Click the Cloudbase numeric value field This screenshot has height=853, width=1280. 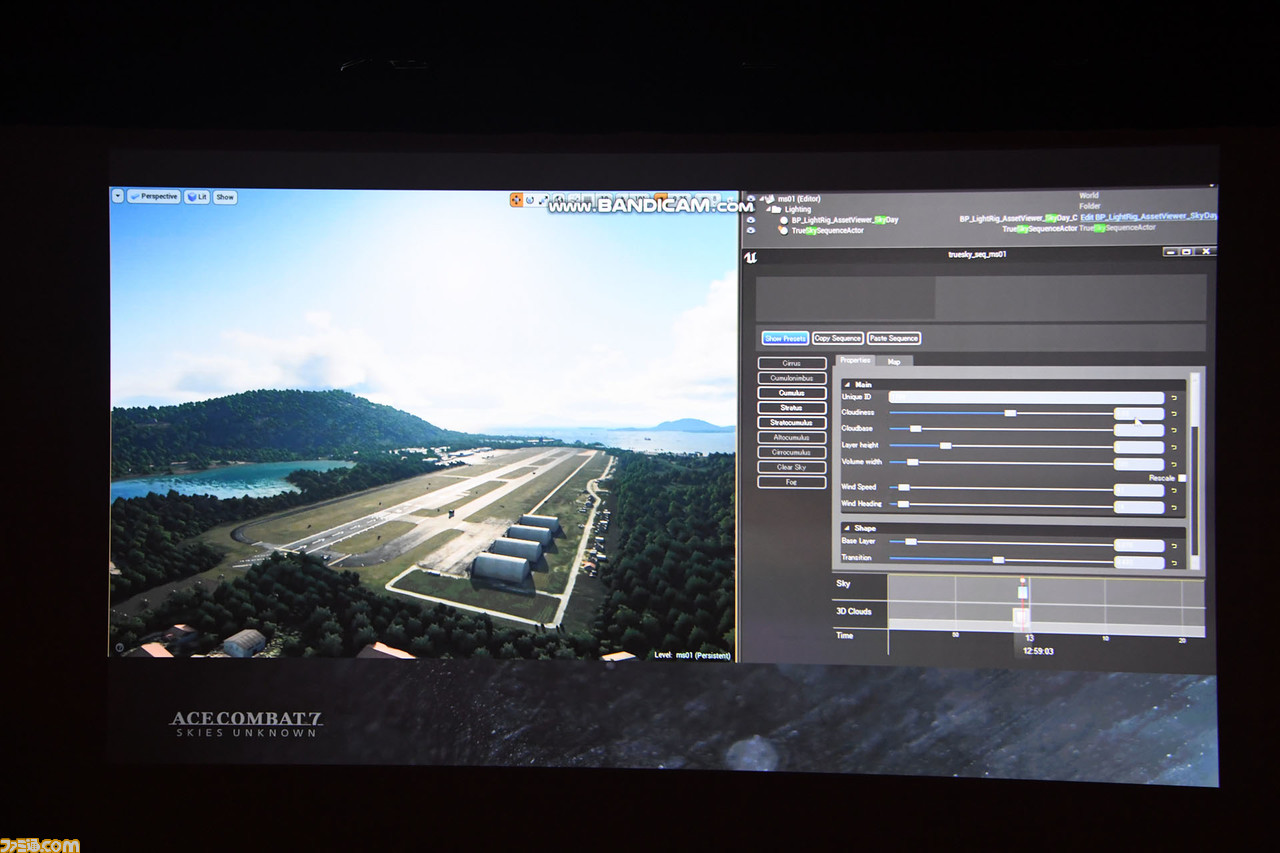pos(1140,430)
